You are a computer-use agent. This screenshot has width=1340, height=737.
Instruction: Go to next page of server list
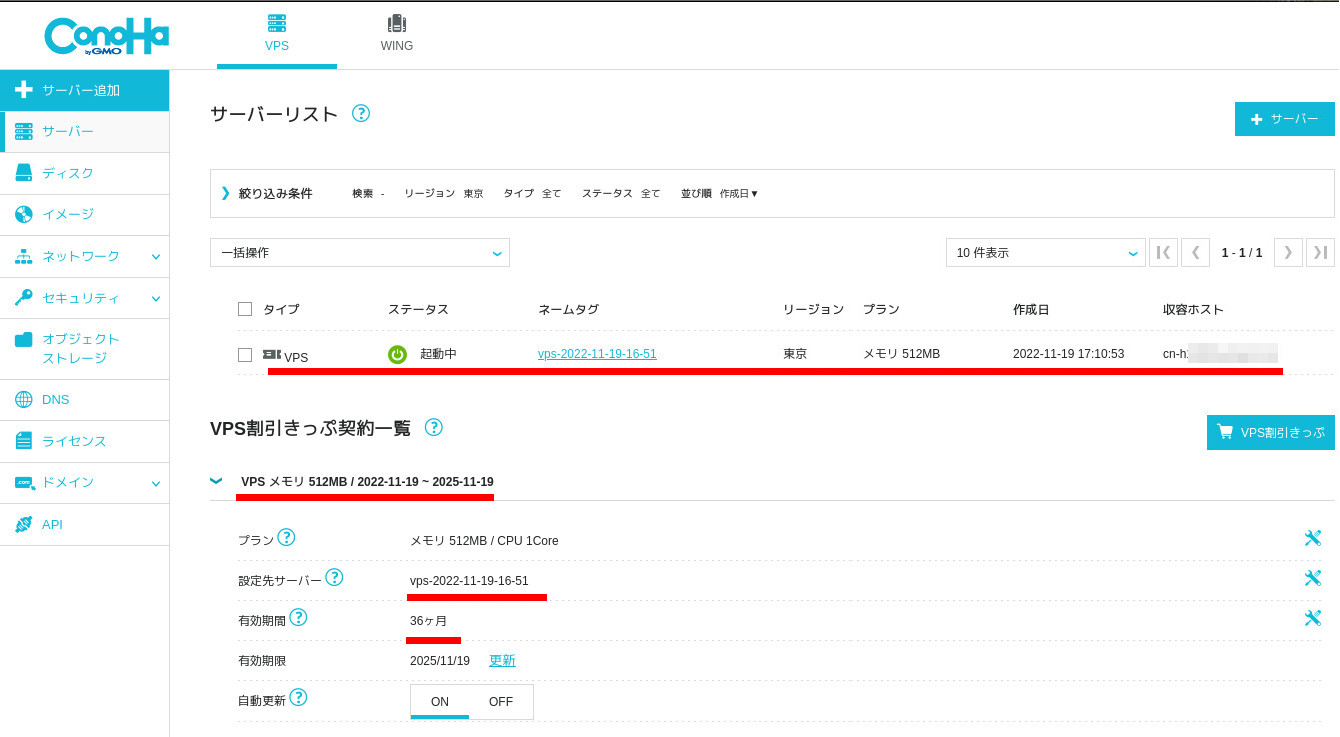coord(1288,253)
